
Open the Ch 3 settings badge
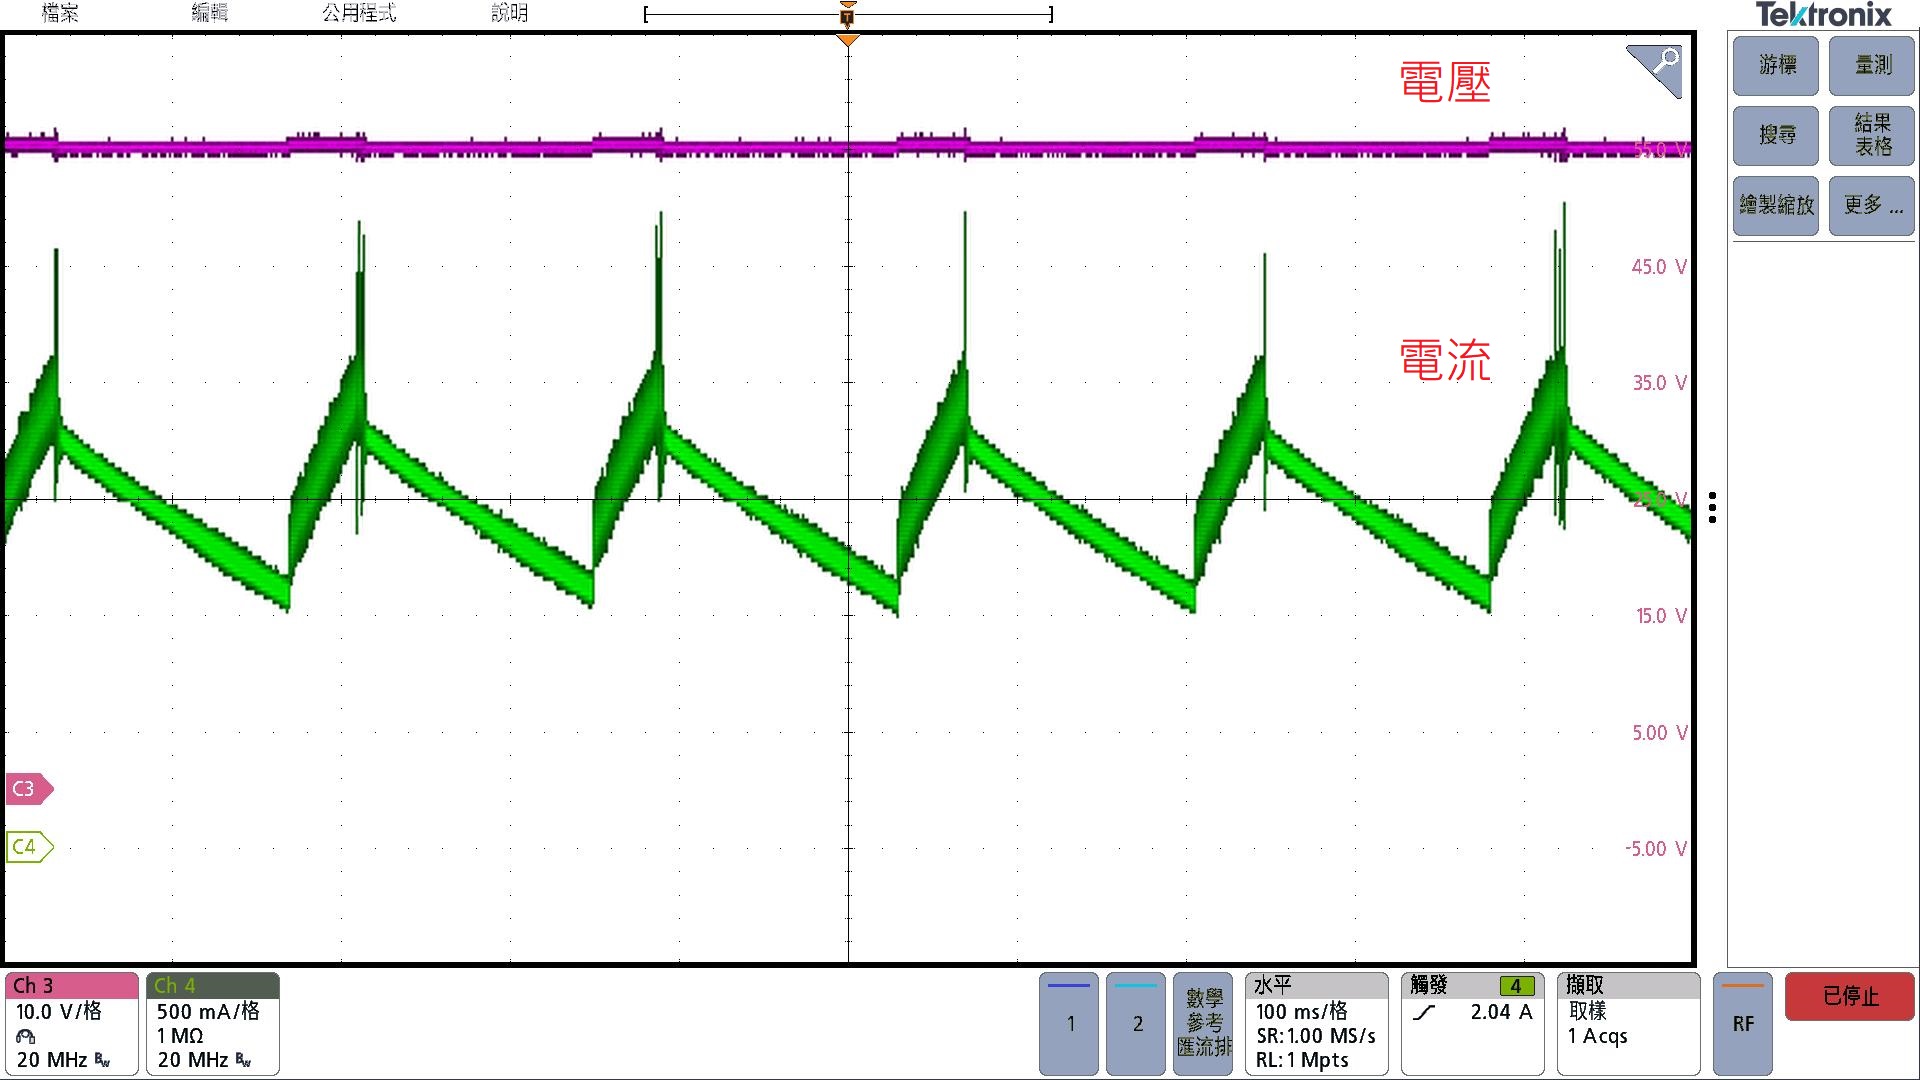[x=71, y=1023]
